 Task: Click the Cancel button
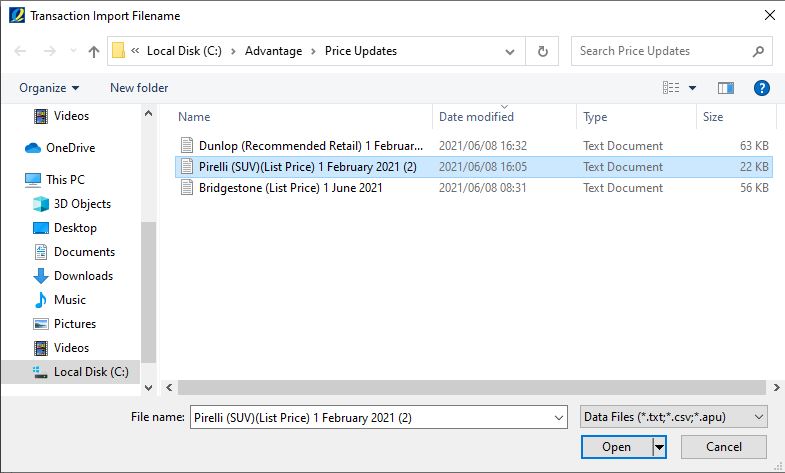[723, 446]
